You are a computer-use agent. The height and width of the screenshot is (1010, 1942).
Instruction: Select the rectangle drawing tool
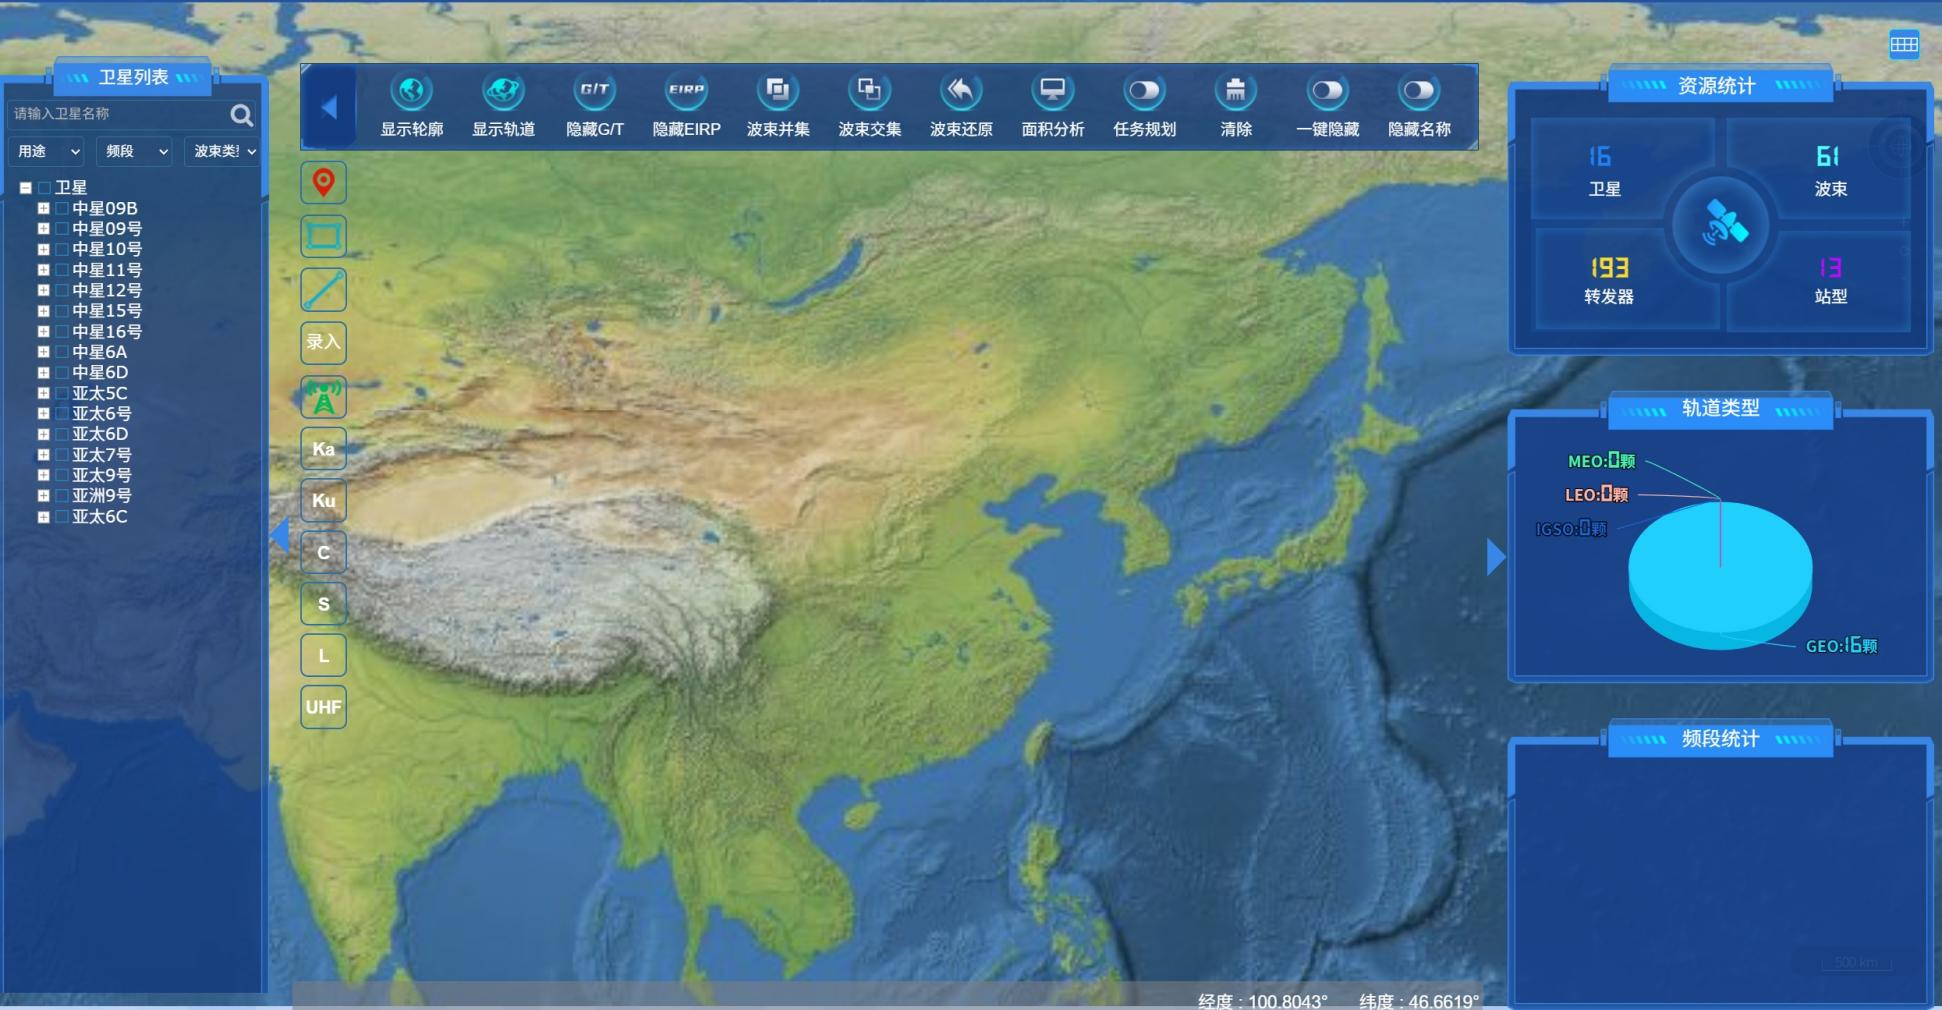(x=323, y=237)
